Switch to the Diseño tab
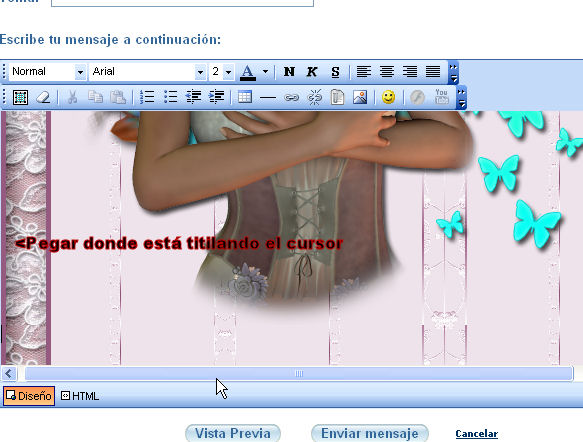 tap(29, 396)
